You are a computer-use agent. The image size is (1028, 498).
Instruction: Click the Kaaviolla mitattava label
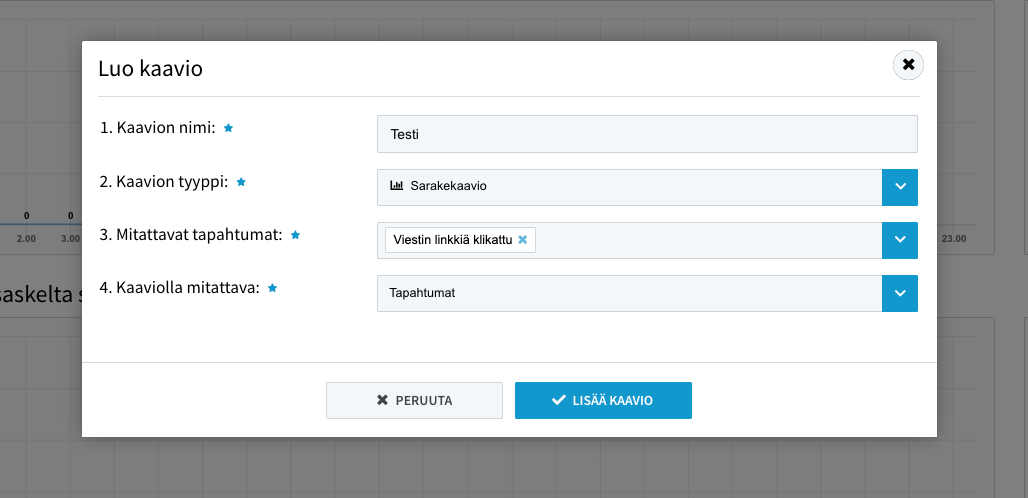click(180, 288)
